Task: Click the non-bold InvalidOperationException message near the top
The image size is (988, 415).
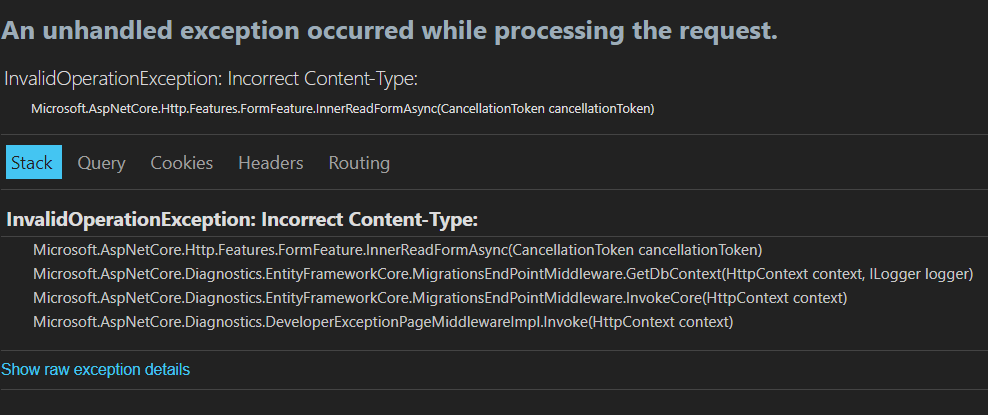Action: click(211, 79)
